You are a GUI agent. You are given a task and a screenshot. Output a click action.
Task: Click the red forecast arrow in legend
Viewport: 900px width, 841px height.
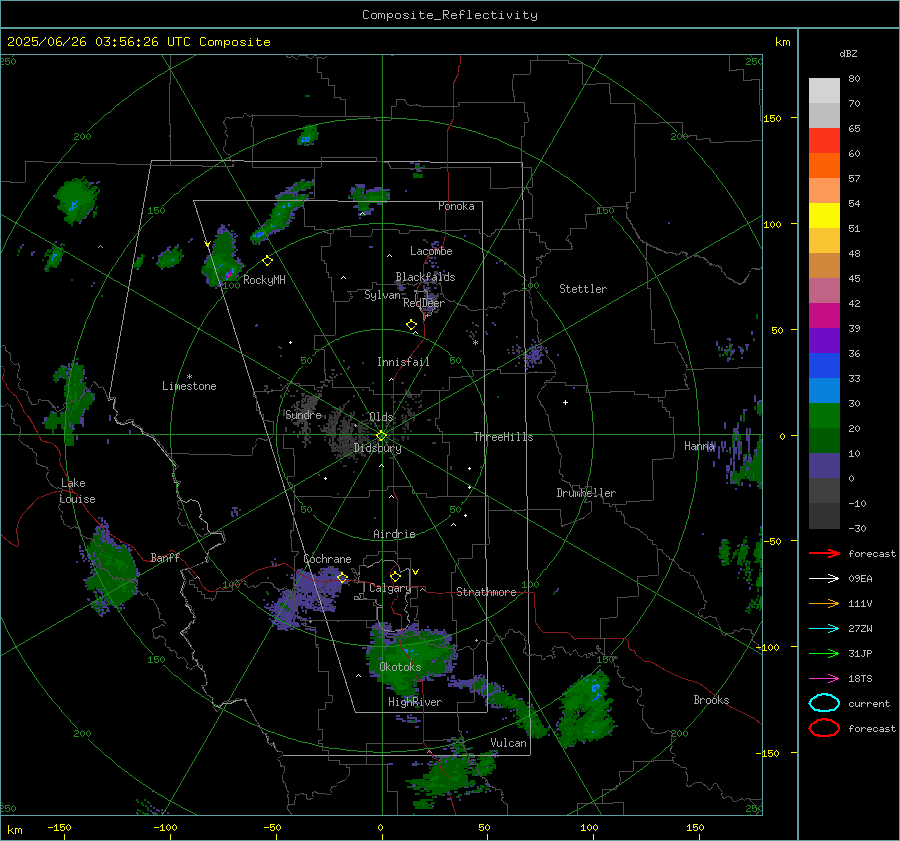pyautogui.click(x=824, y=553)
